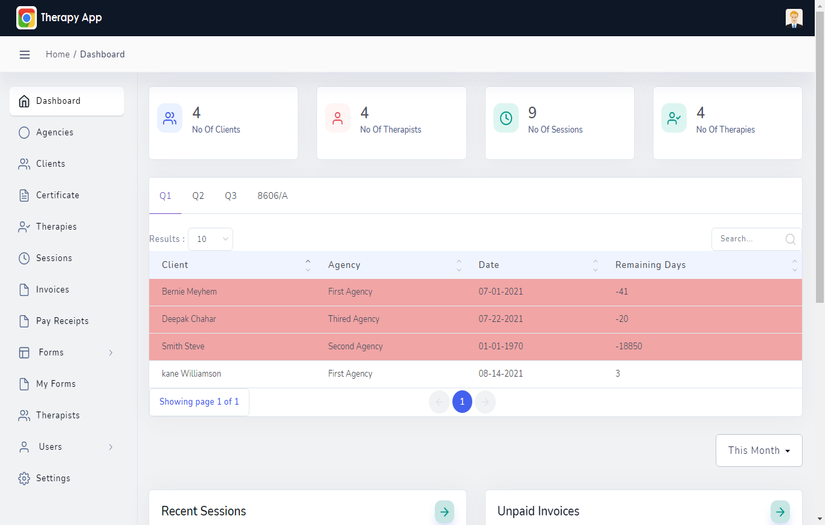Select the Bernie Meyhem row
Image resolution: width=825 pixels, height=525 pixels.
pyautogui.click(x=476, y=292)
